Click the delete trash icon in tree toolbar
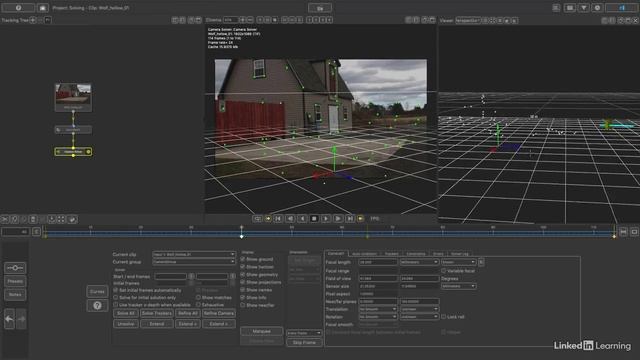Screen dimensions: 640x360 point(33,220)
